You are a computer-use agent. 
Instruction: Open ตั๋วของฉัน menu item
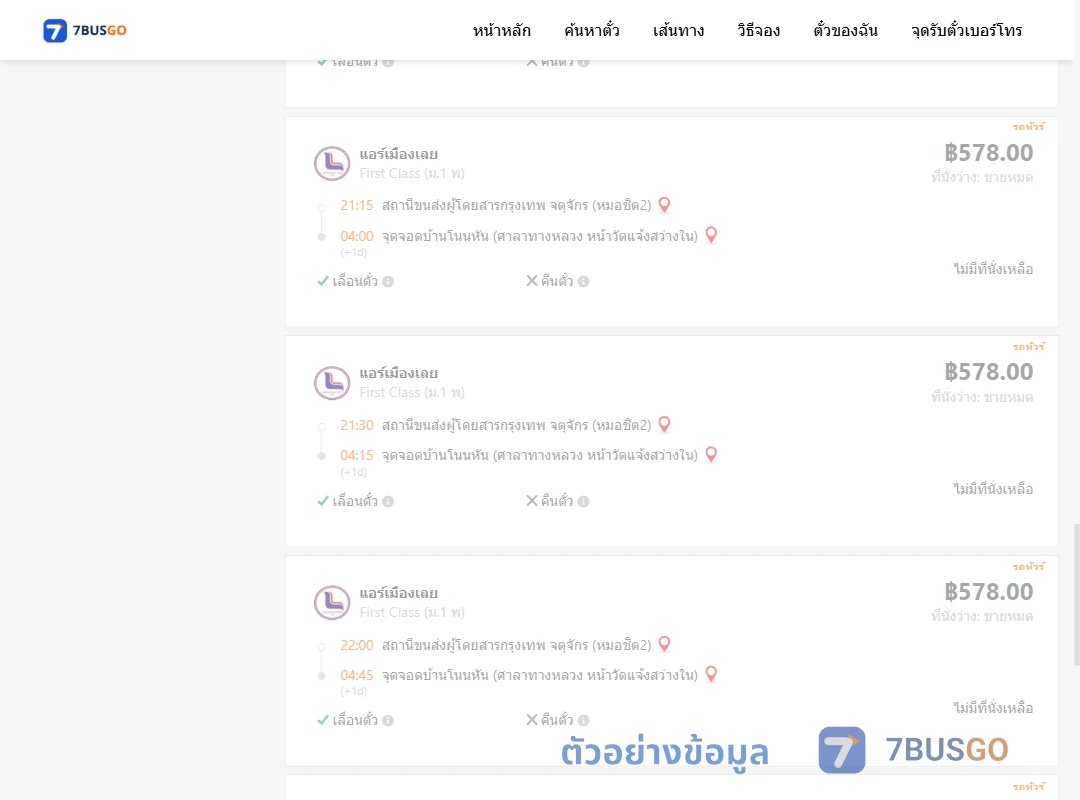(x=845, y=30)
